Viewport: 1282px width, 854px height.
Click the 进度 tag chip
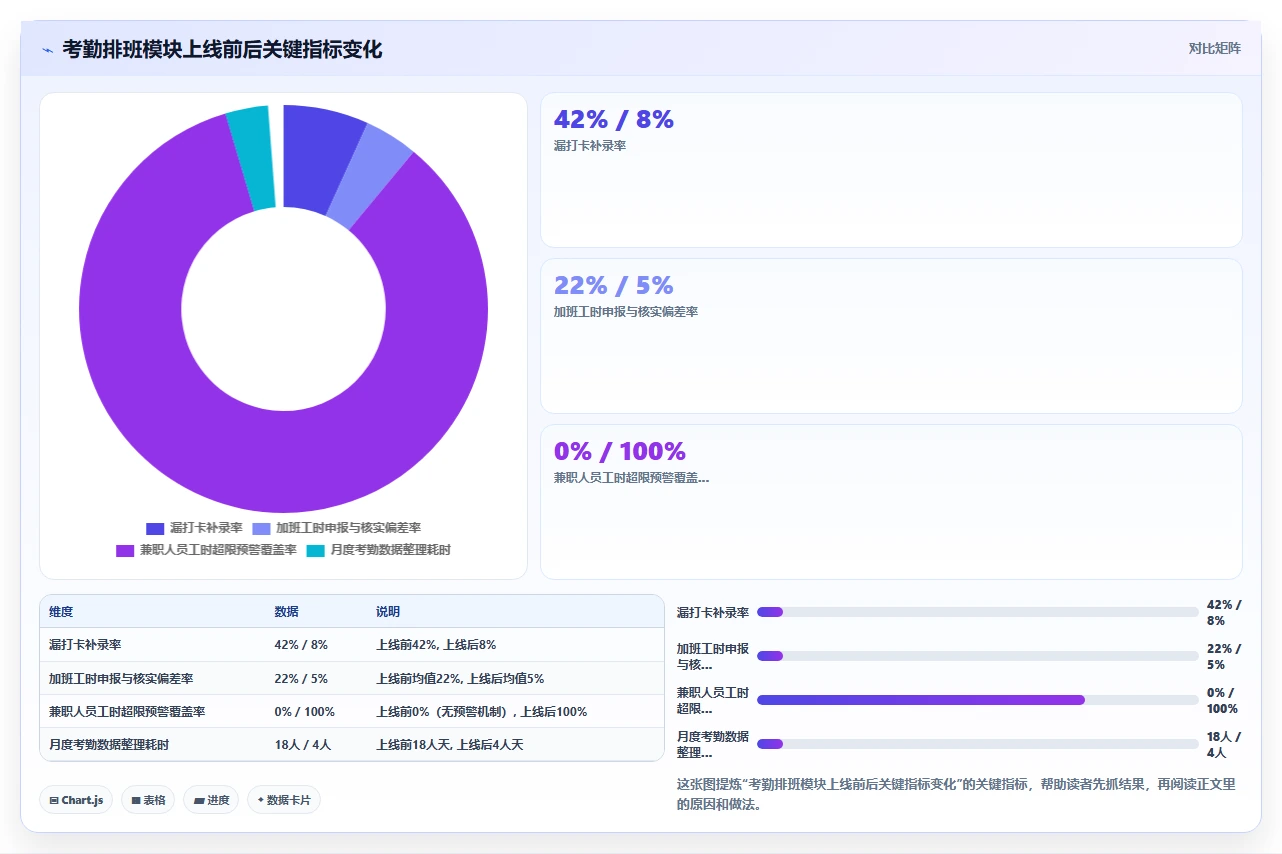pos(211,800)
